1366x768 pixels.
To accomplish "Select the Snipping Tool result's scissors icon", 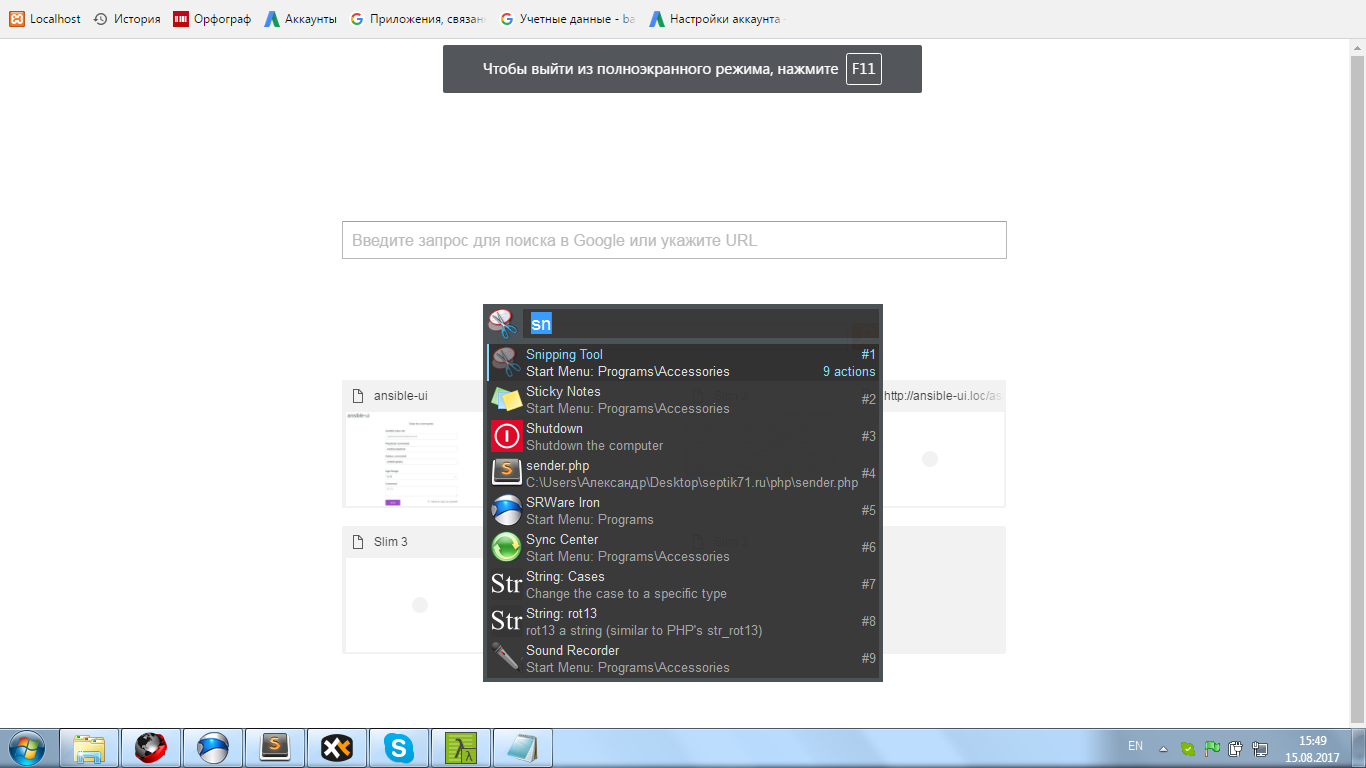I will [507, 362].
